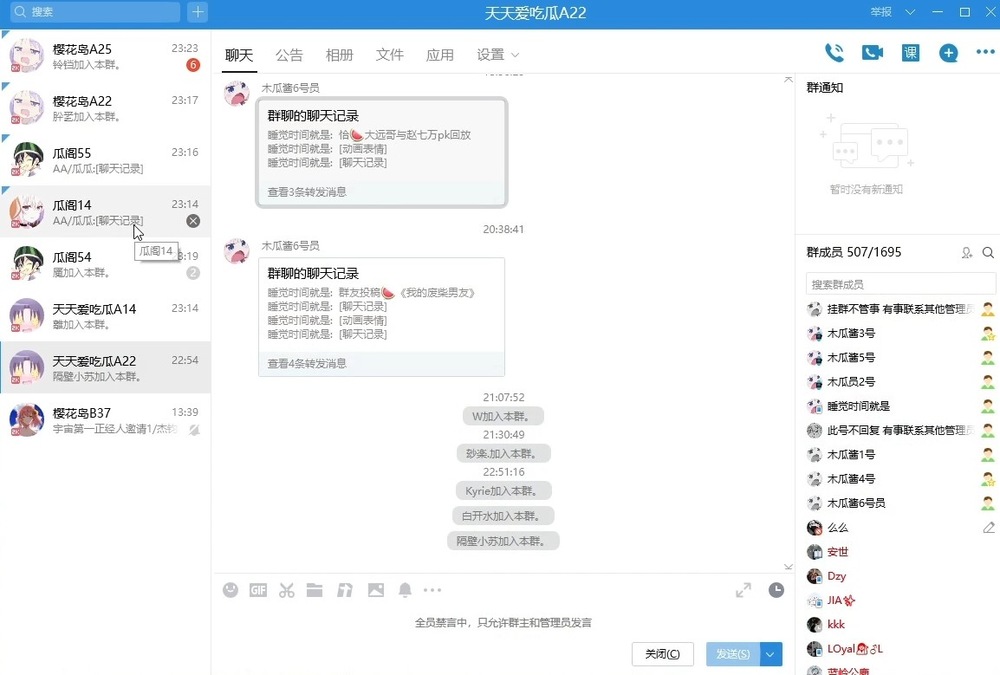Image resolution: width=1000 pixels, height=675 pixels.
Task: Click 举报 in the title bar
Action: point(881,12)
